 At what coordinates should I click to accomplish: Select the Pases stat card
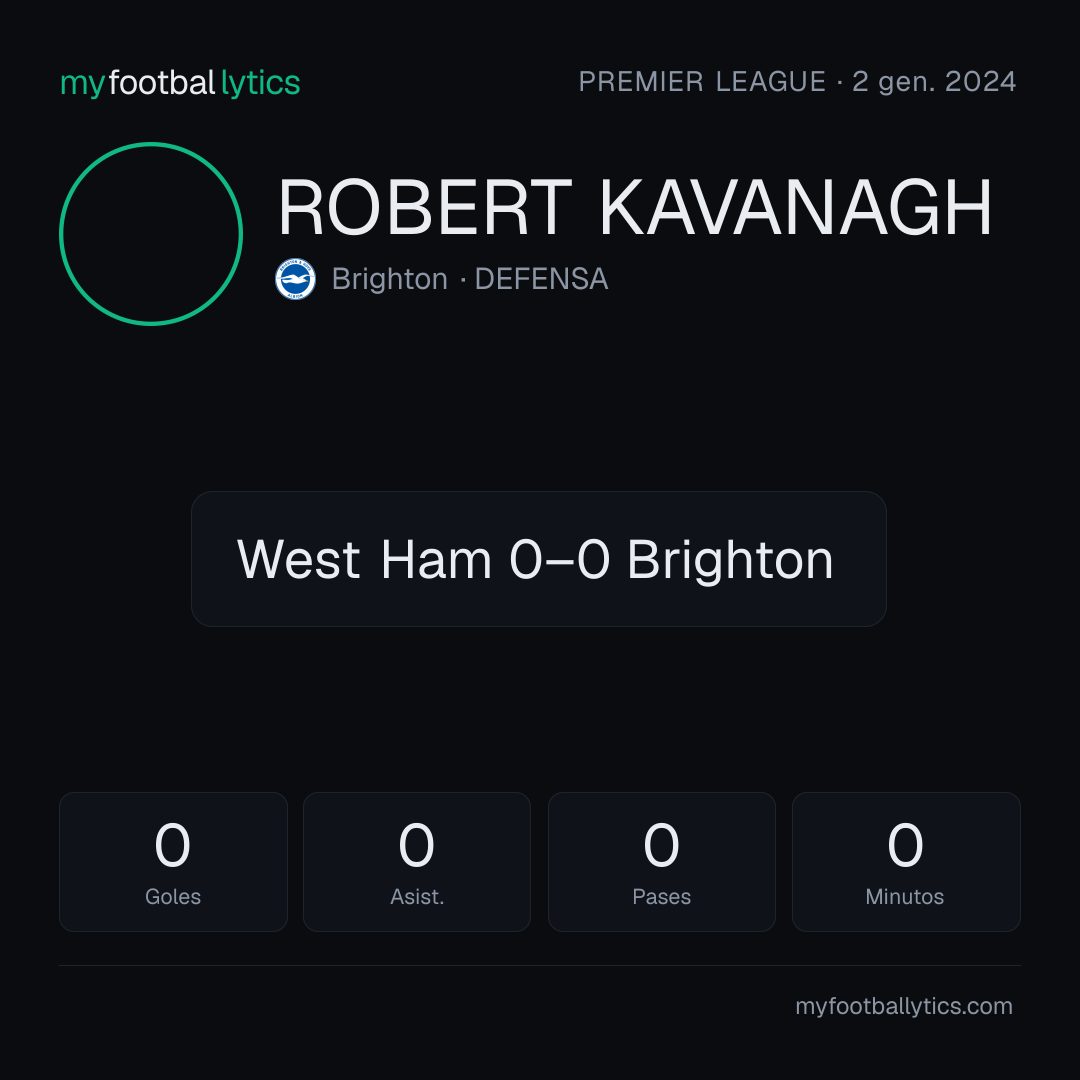tap(661, 862)
